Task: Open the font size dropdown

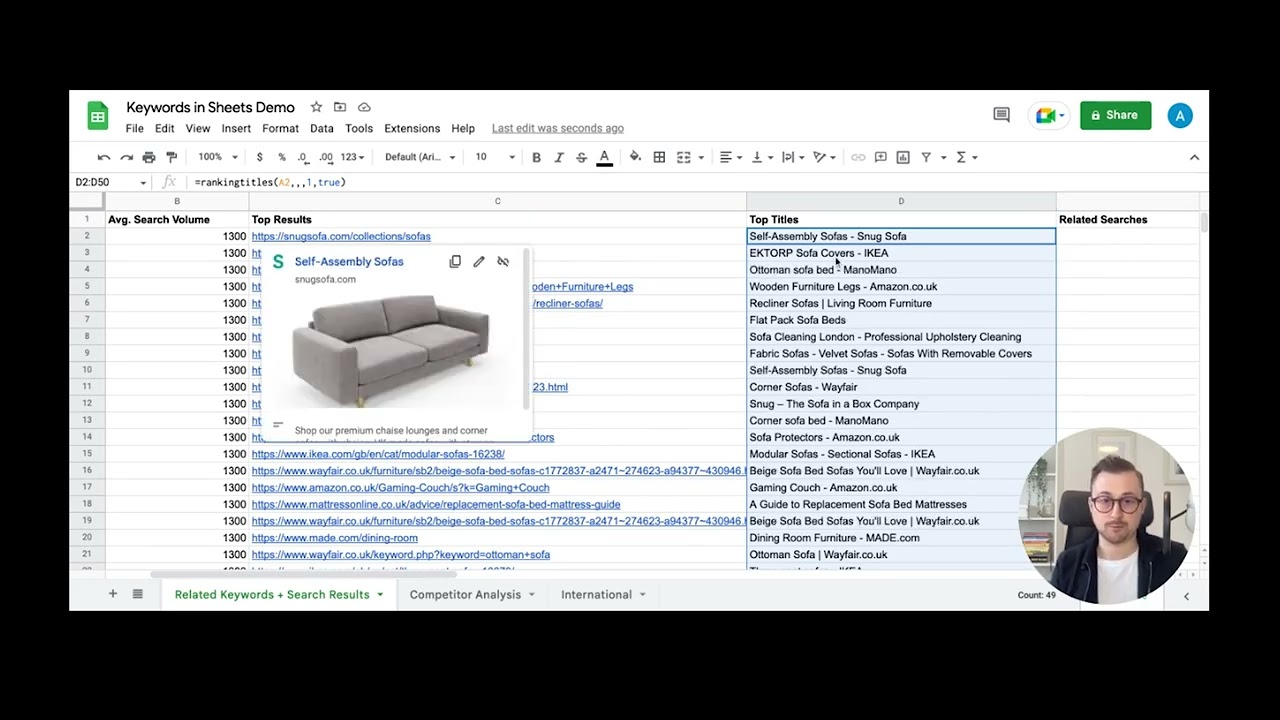Action: click(494, 157)
